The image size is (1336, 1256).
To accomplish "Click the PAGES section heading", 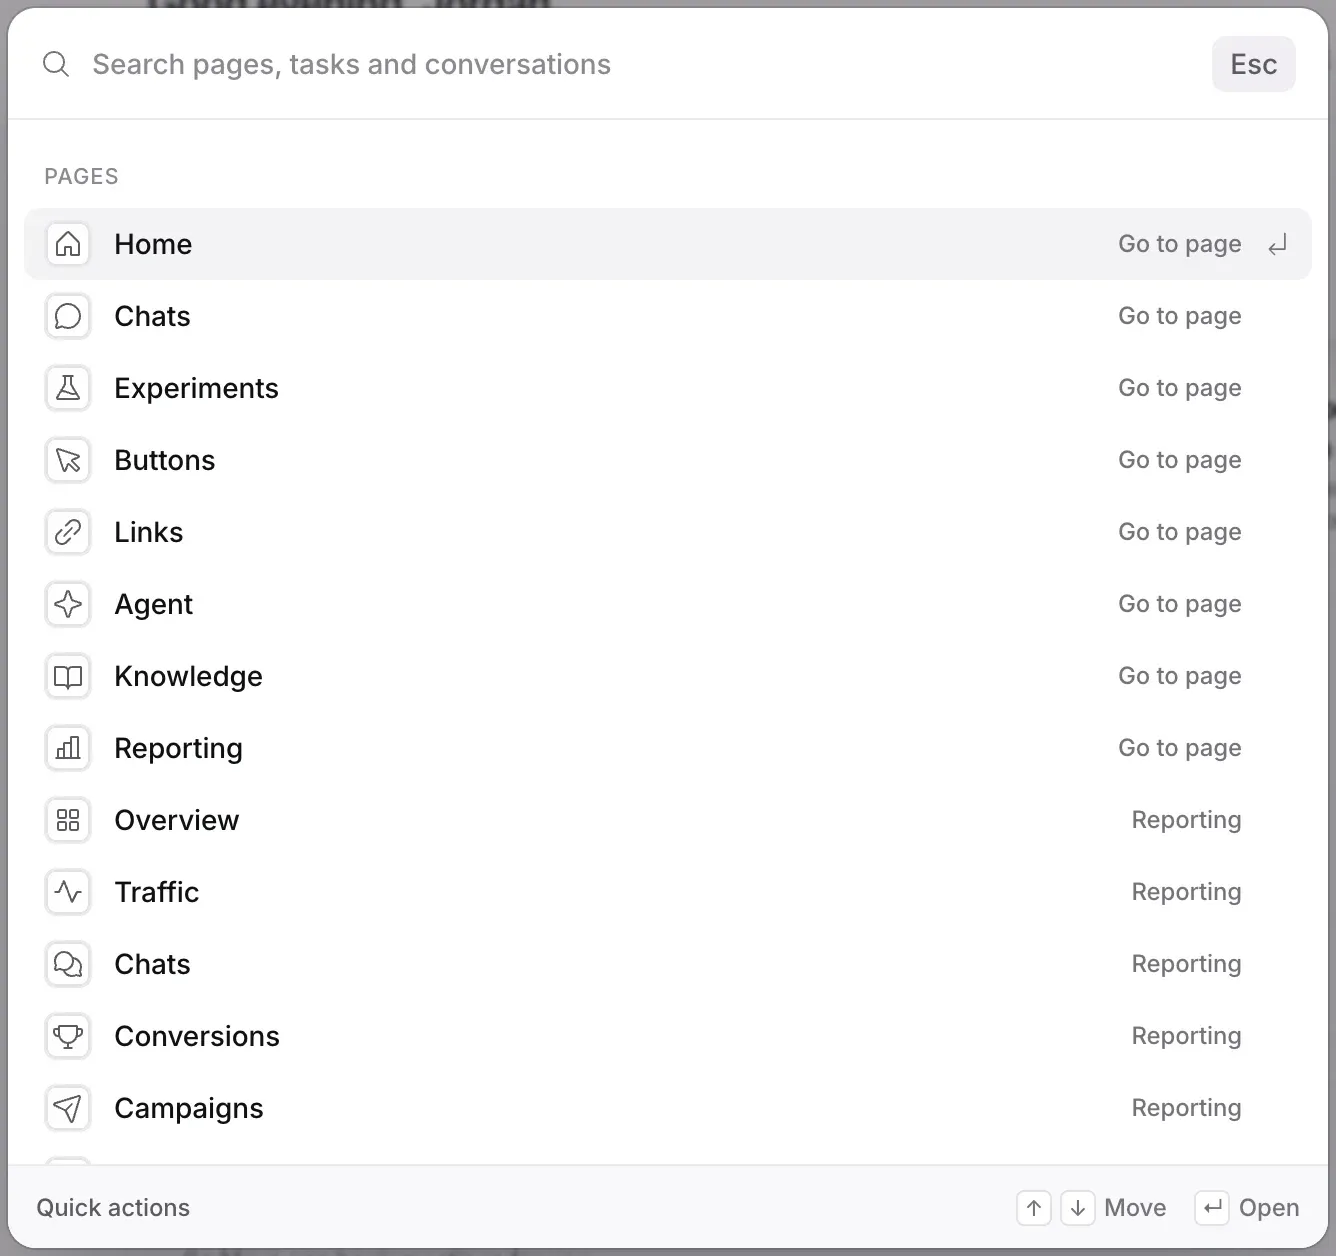I will (81, 176).
